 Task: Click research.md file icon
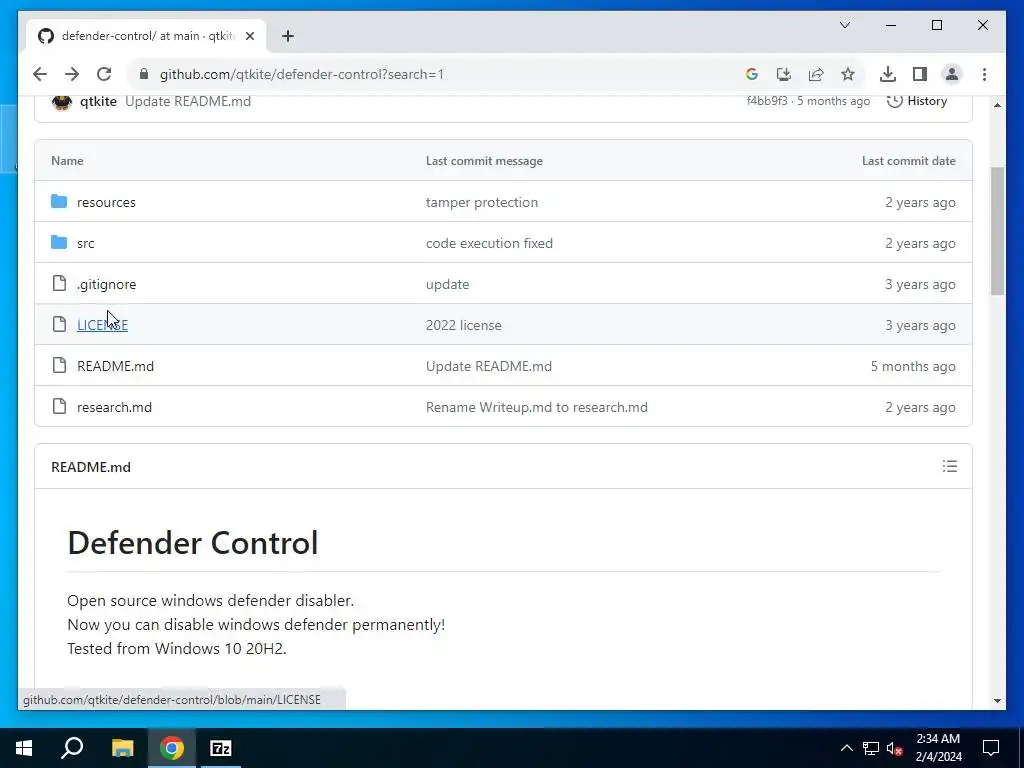59,407
